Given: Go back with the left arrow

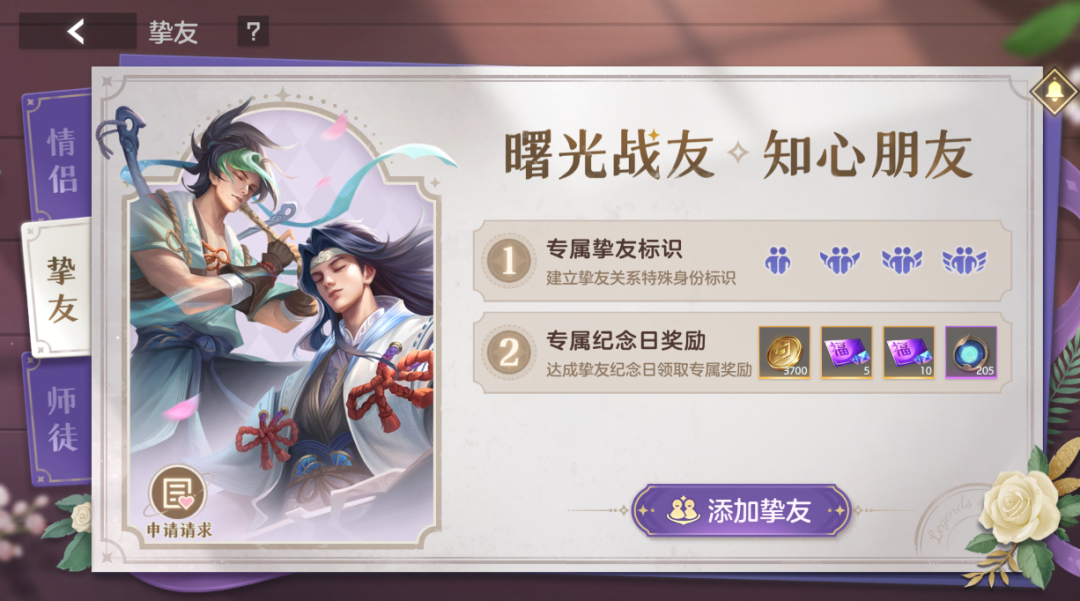Looking at the screenshot, I should [76, 31].
